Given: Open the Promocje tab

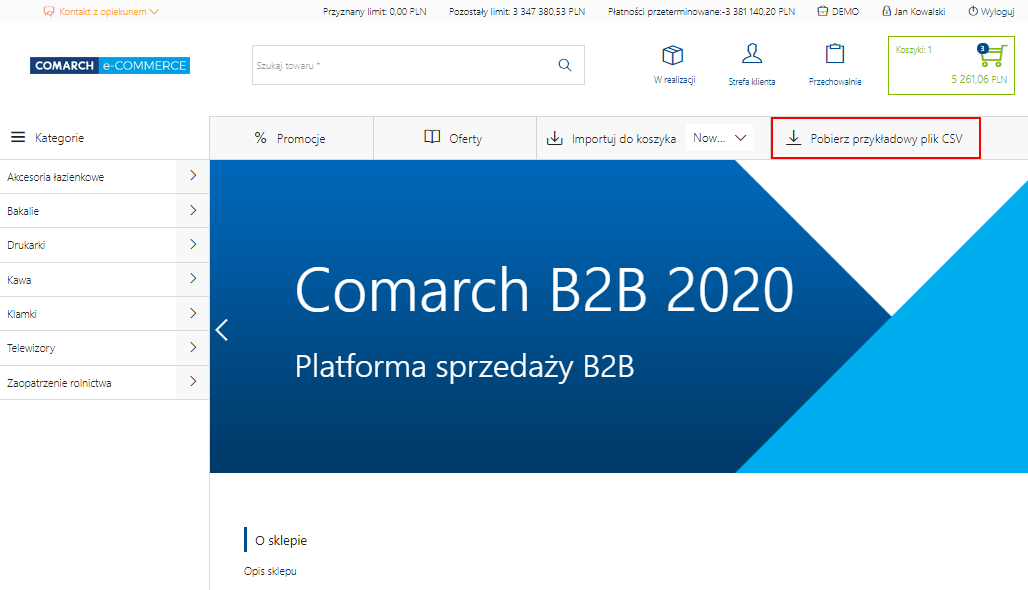Looking at the screenshot, I should (x=291, y=138).
